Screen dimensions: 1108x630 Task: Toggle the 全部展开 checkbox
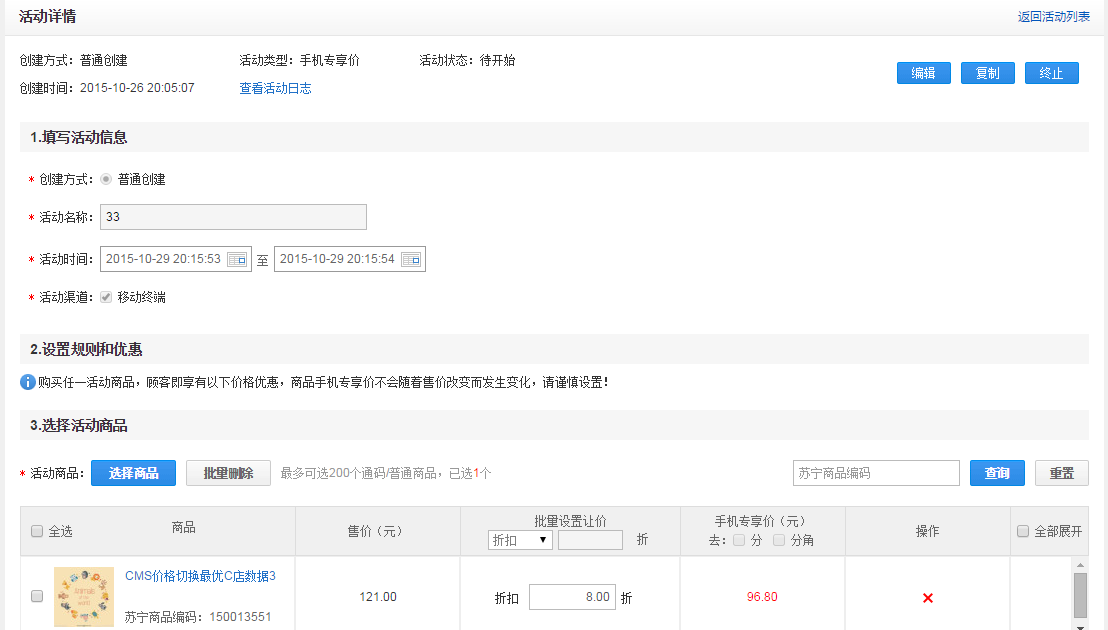tap(1022, 531)
